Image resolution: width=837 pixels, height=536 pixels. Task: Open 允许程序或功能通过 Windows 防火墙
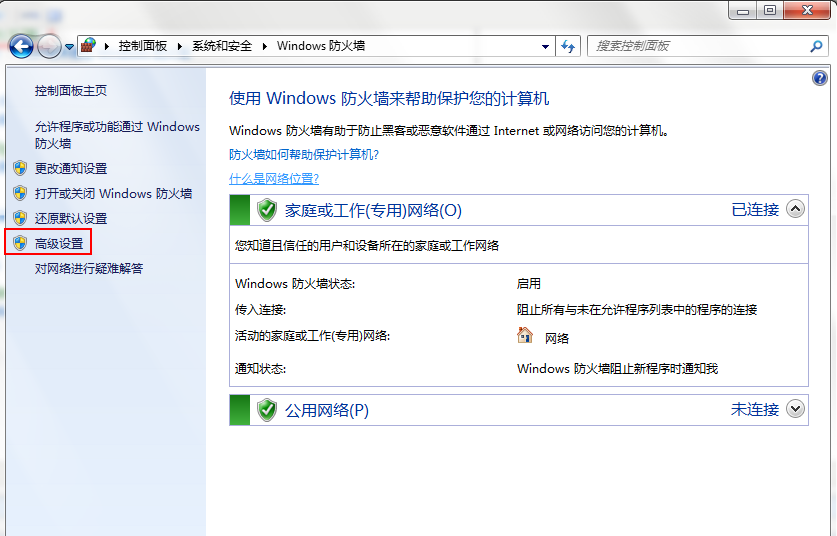click(117, 135)
